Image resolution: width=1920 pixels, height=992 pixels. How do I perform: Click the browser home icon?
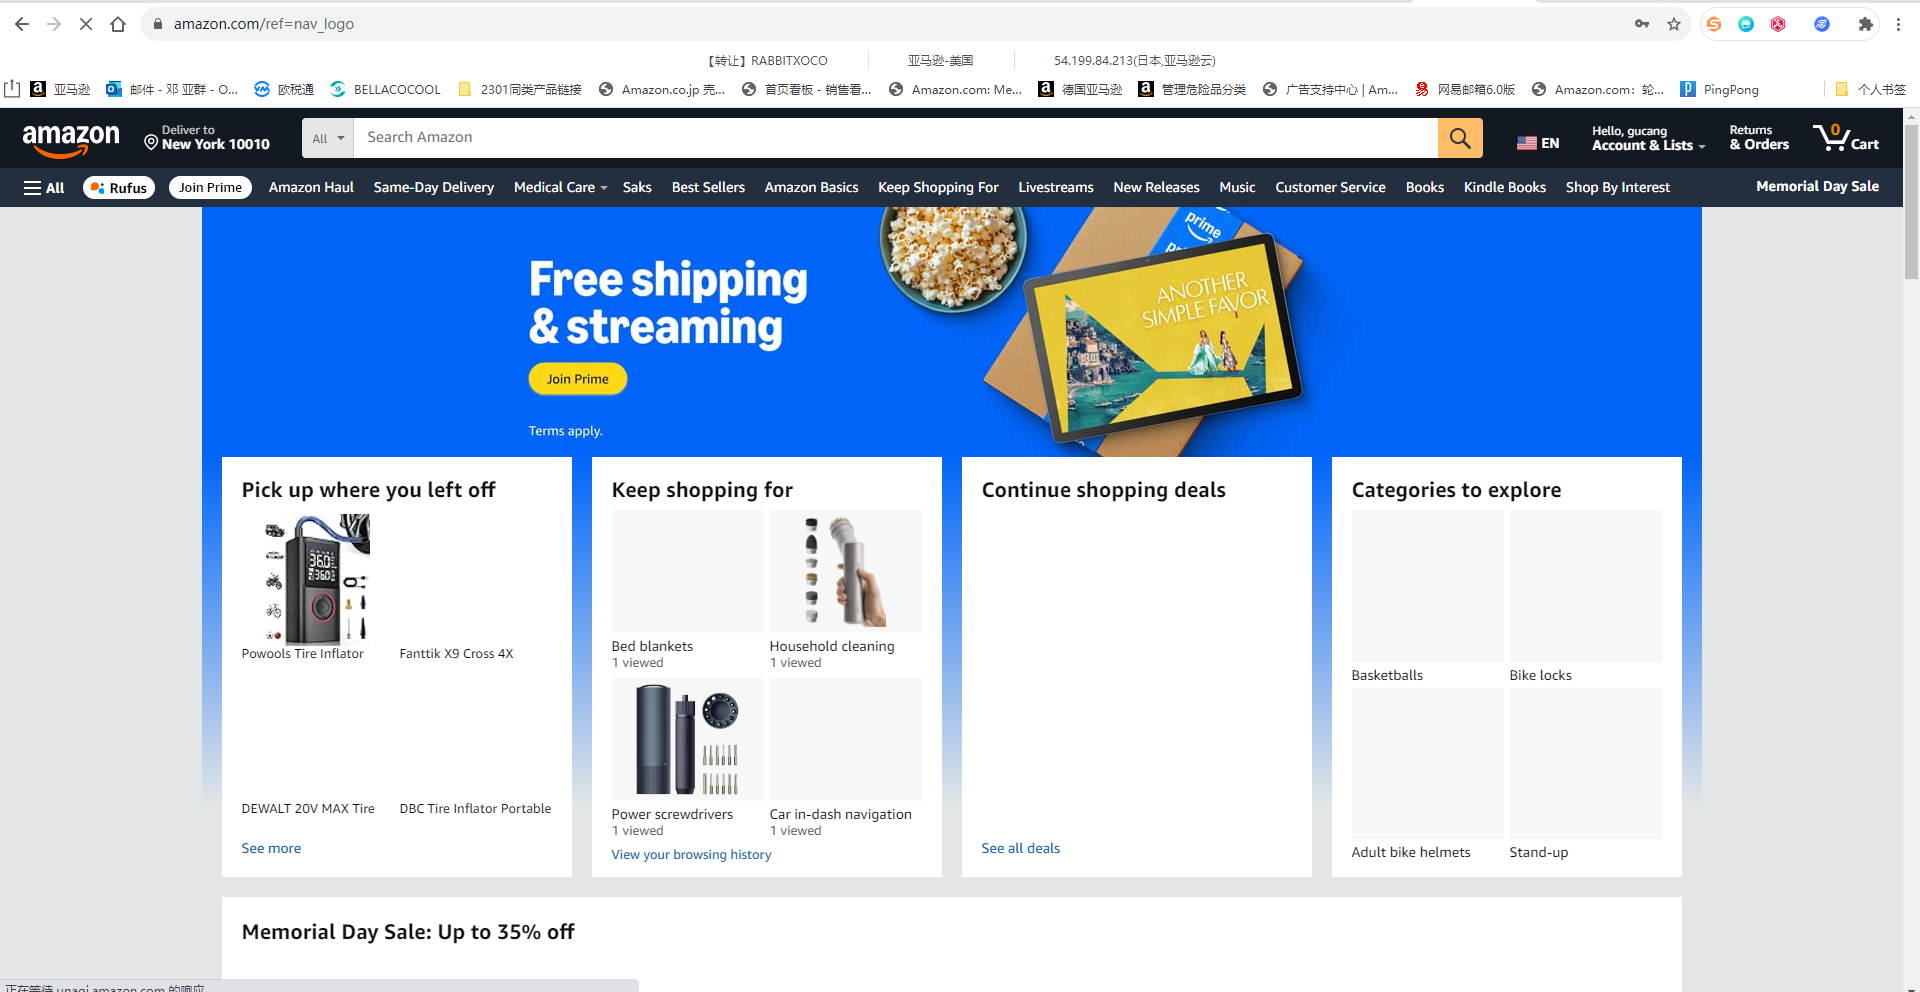click(x=118, y=24)
